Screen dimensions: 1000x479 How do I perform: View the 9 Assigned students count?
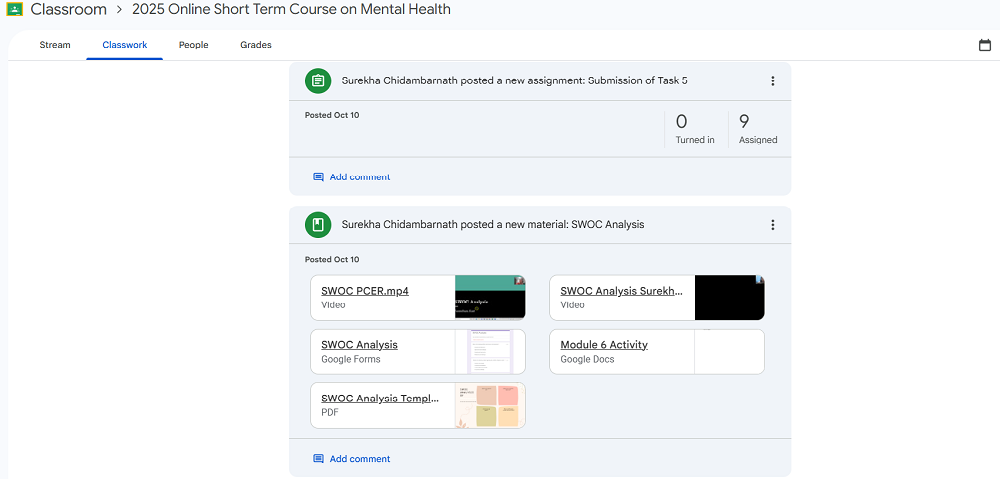757,129
